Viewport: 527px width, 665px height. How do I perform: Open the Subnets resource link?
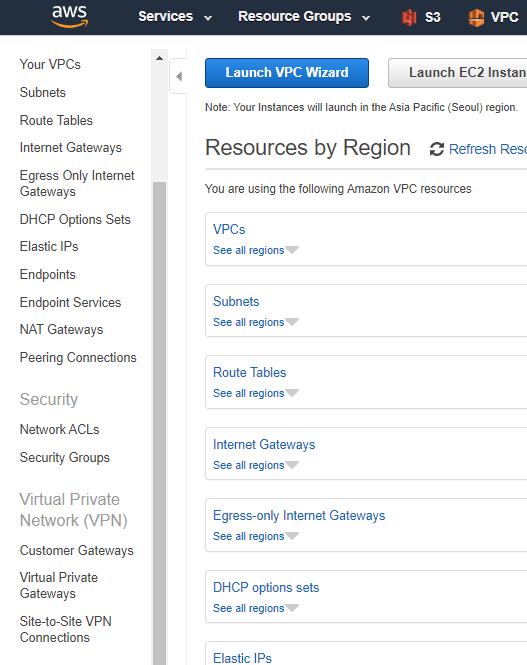click(x=236, y=302)
